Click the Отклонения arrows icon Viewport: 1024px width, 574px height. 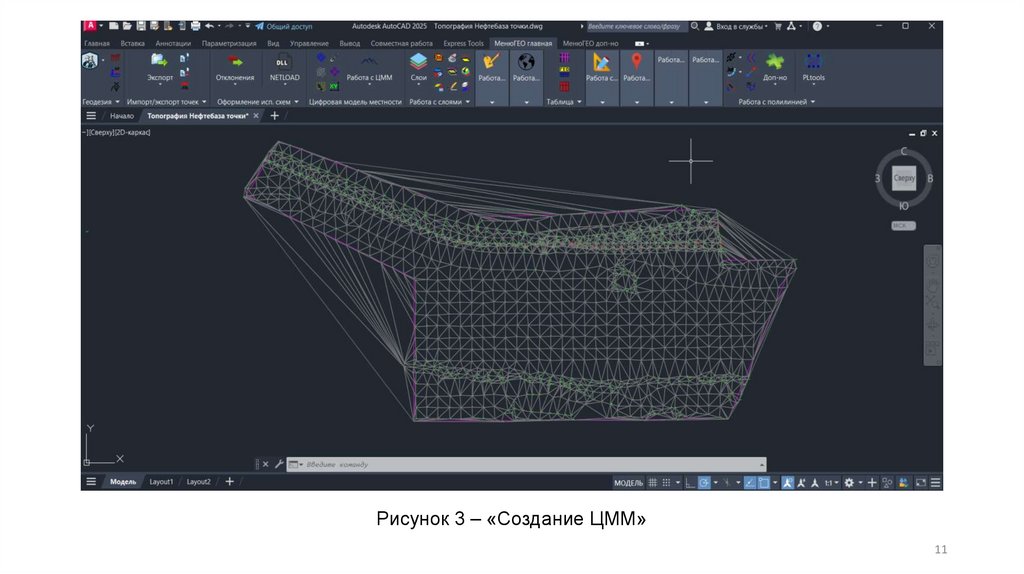(235, 62)
